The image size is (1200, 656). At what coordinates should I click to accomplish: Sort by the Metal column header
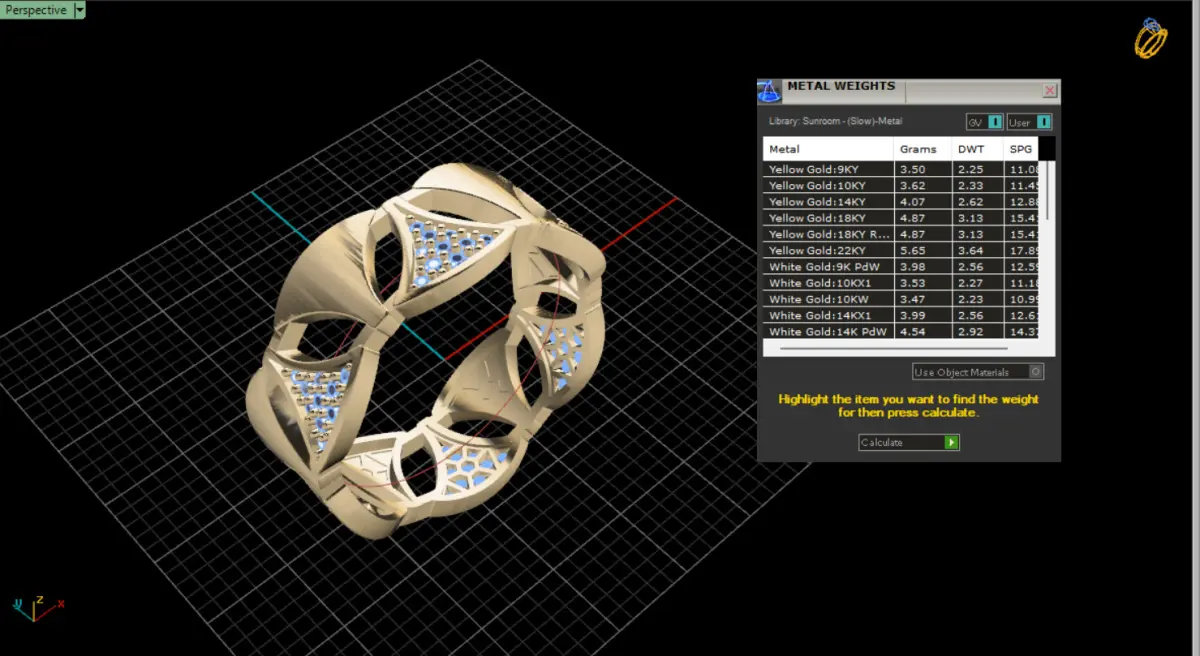pos(828,149)
